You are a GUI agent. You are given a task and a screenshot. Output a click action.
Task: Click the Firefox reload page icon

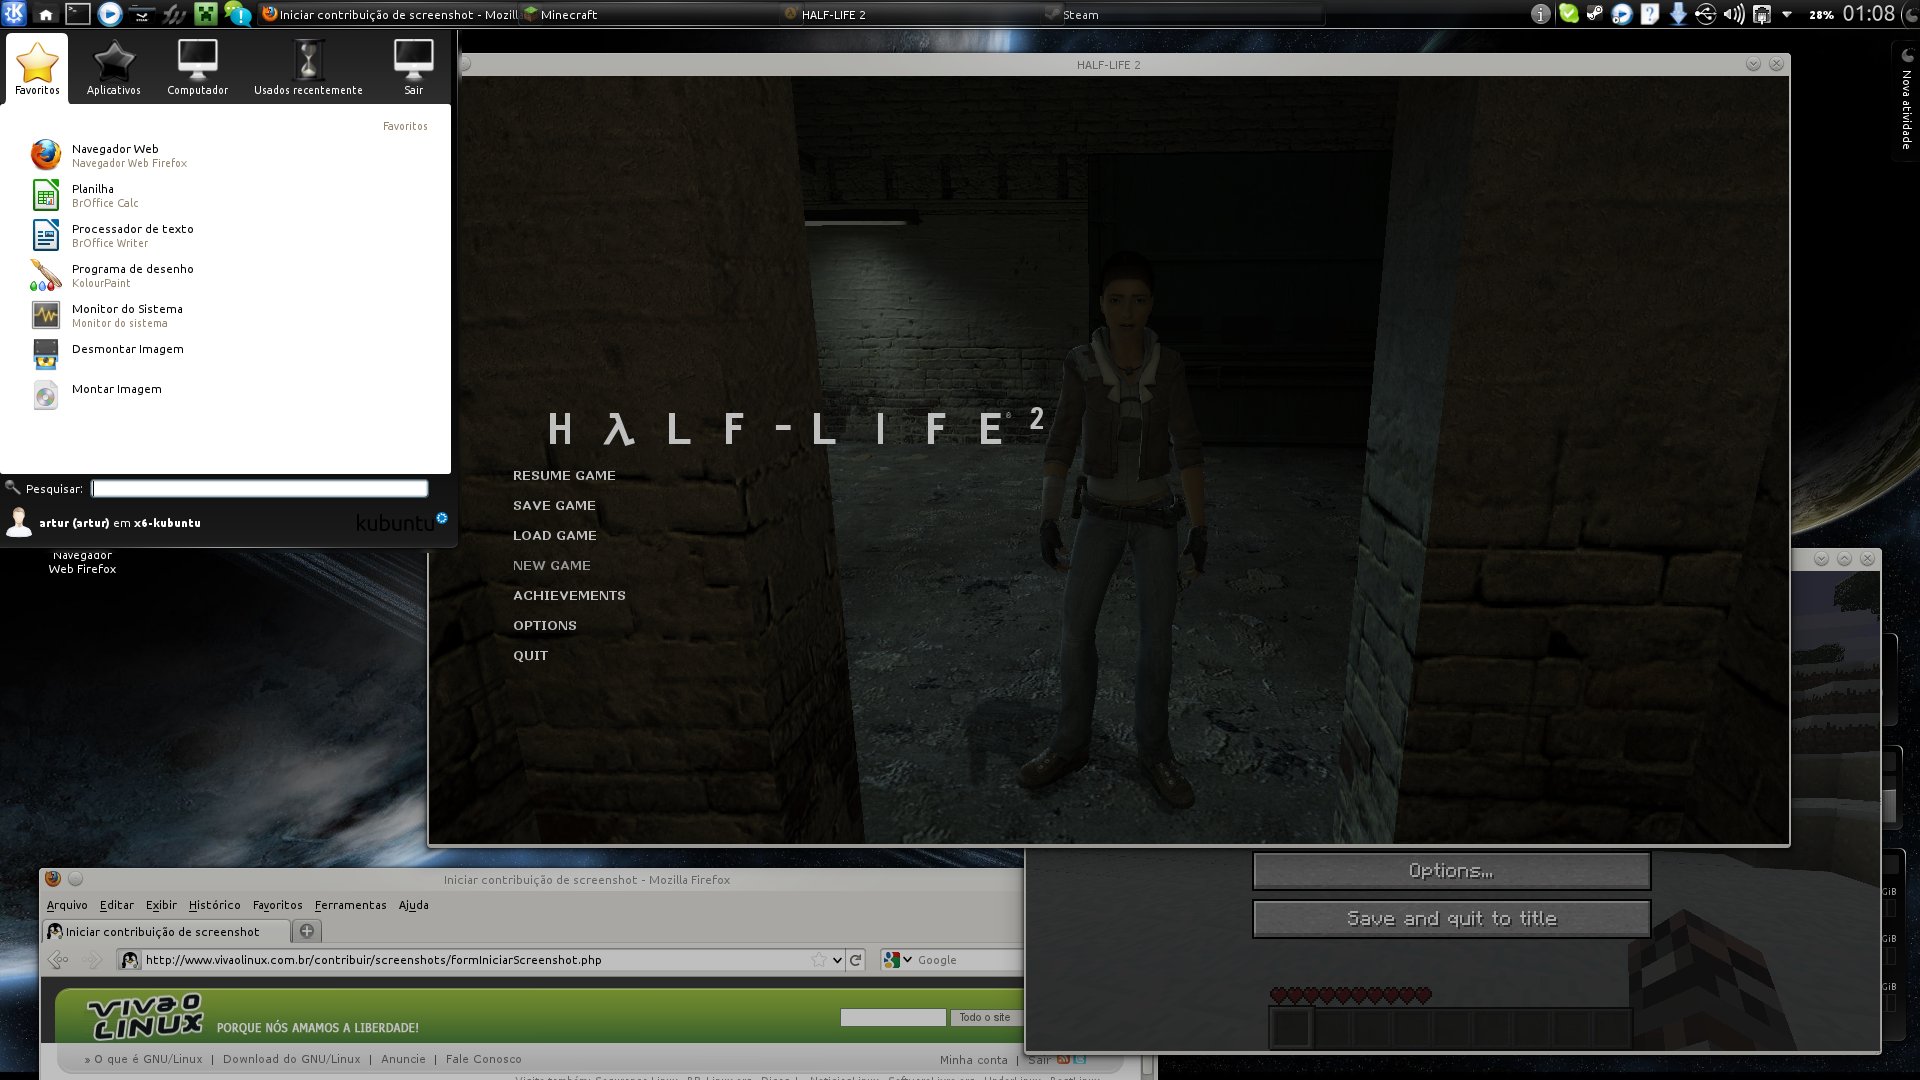tap(856, 960)
